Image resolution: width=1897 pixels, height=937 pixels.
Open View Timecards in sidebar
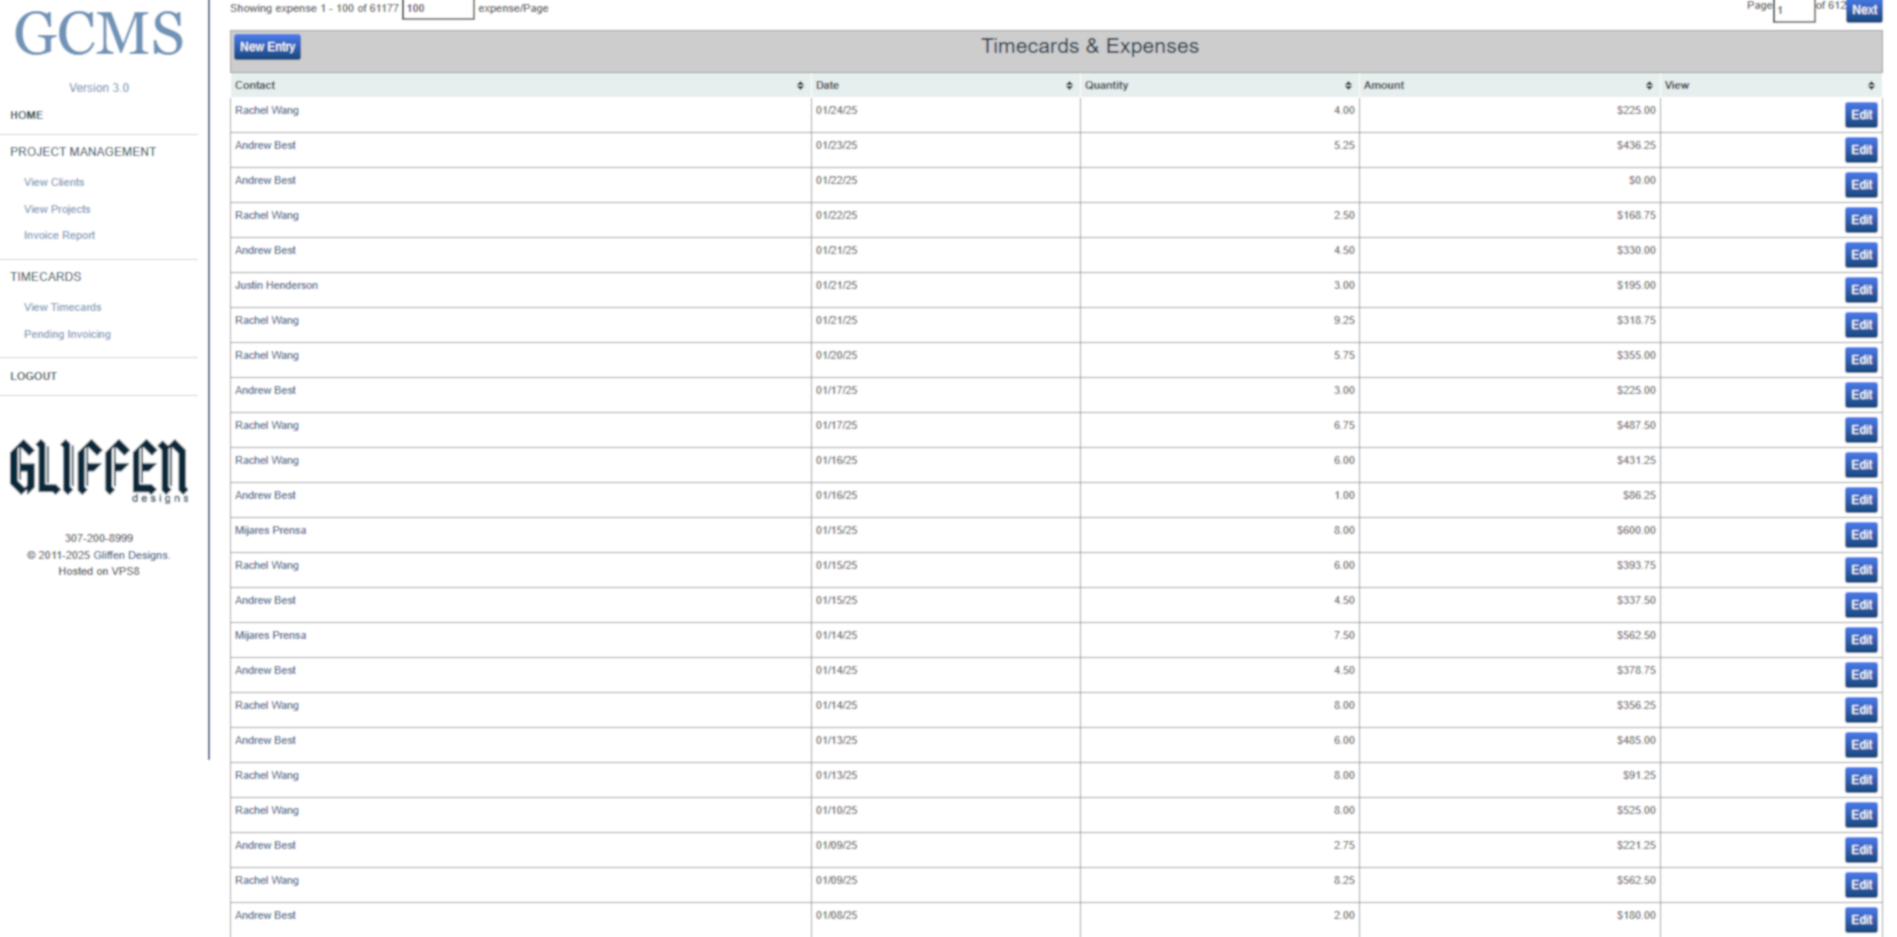pos(62,307)
